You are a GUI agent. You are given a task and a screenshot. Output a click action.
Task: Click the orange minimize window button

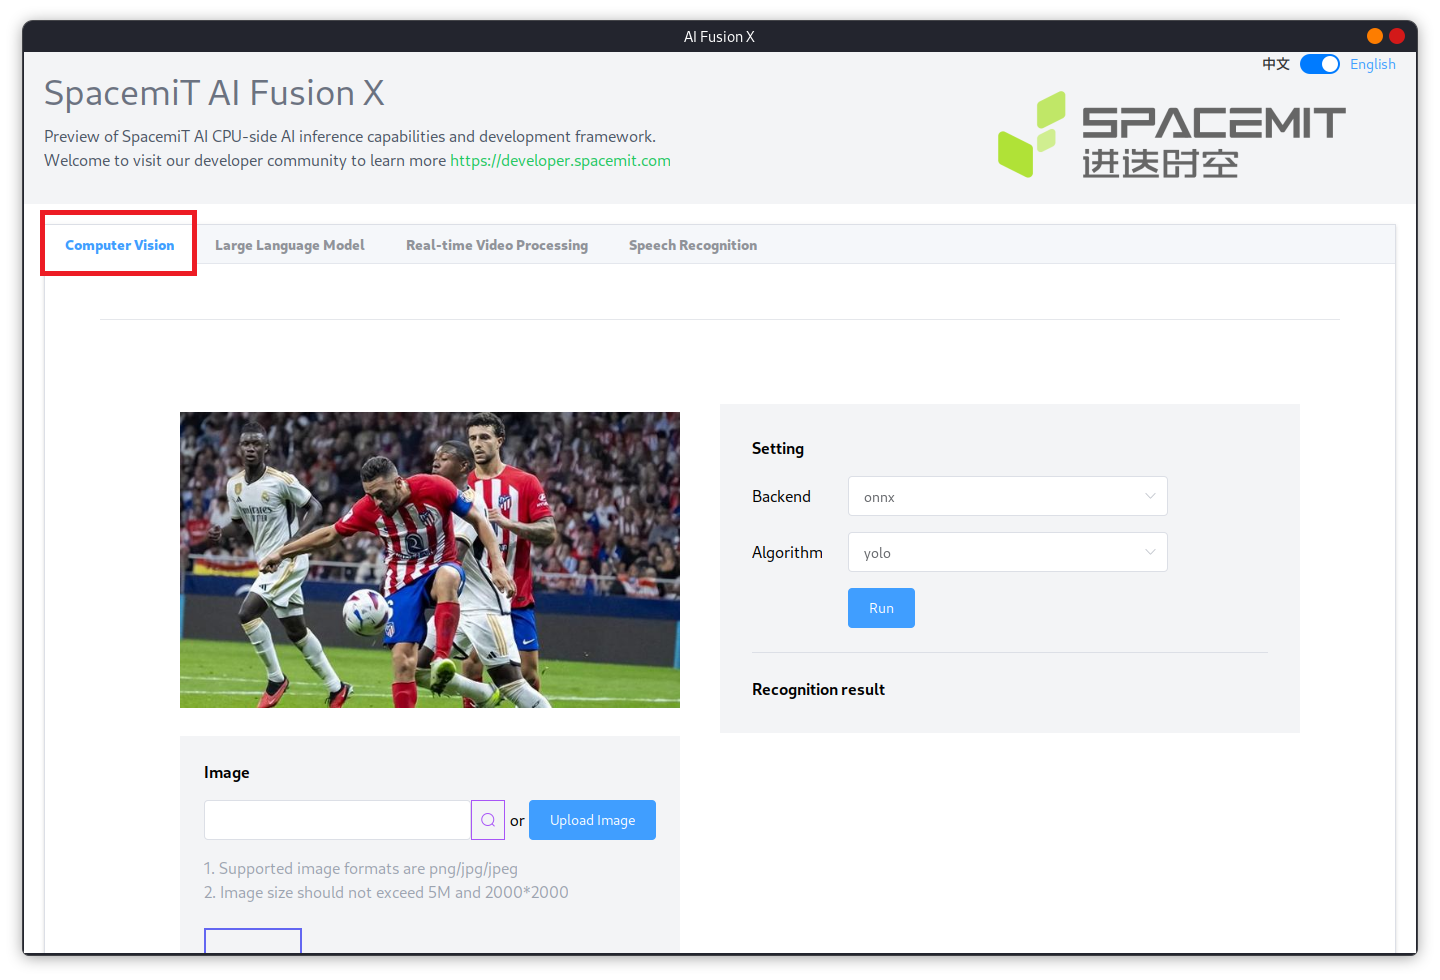1375,36
